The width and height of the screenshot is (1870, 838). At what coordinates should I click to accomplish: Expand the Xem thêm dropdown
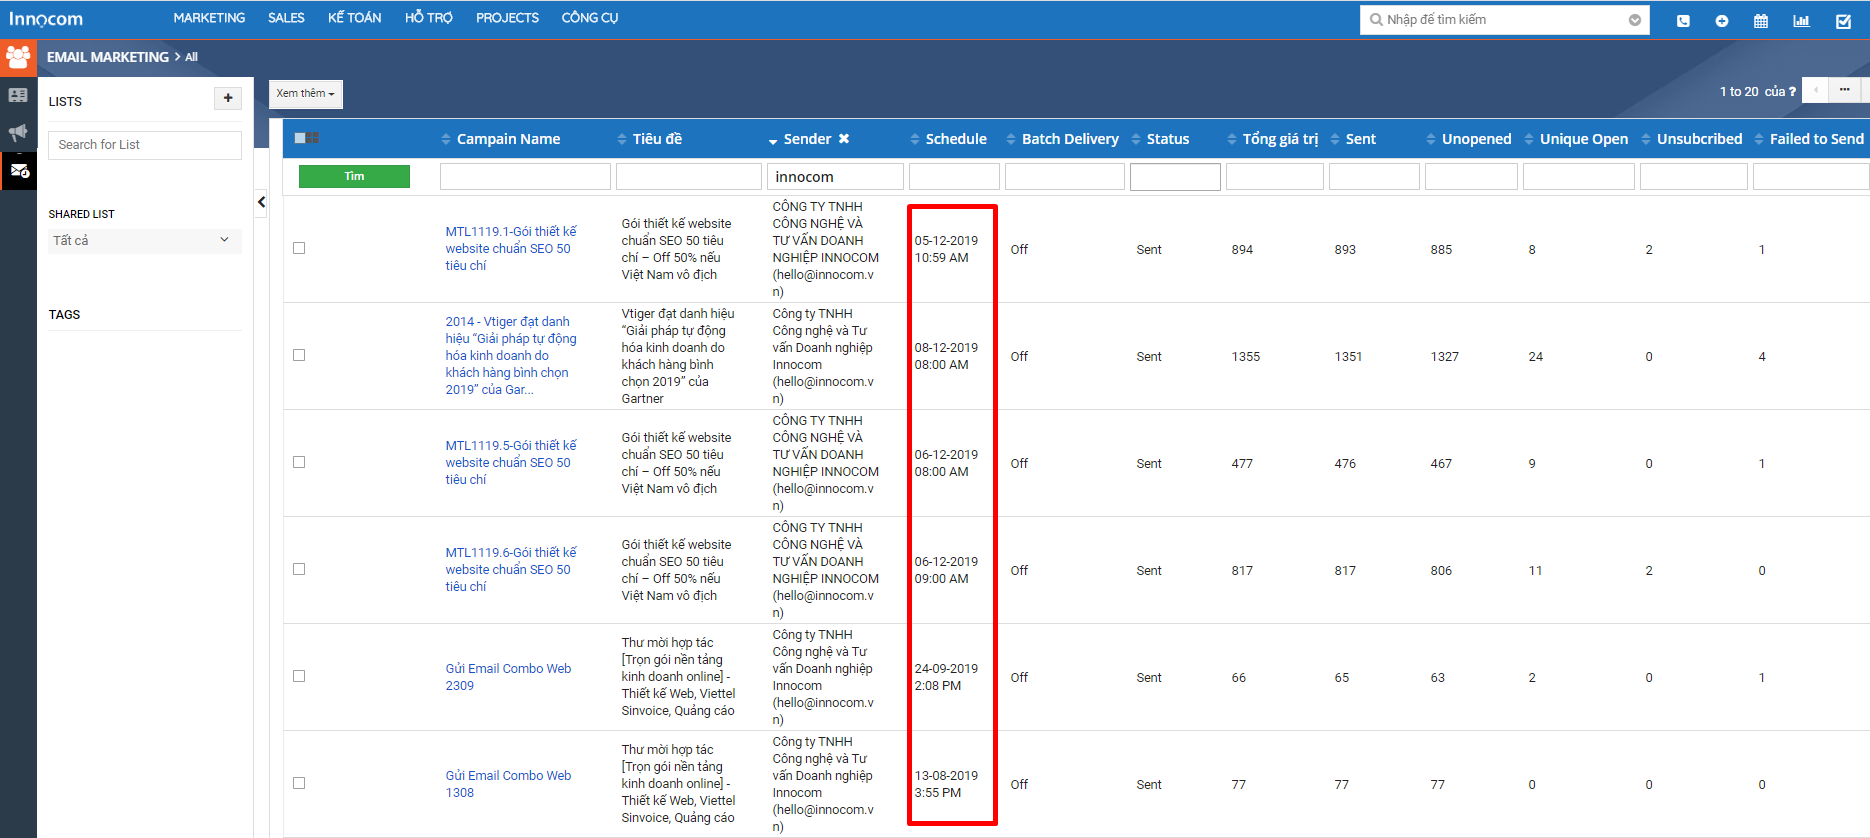306,94
